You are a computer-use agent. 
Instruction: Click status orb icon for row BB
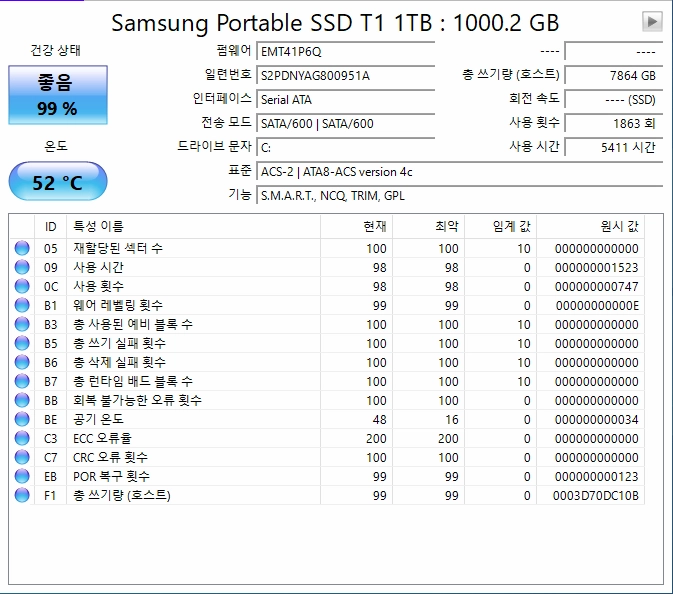(22, 400)
